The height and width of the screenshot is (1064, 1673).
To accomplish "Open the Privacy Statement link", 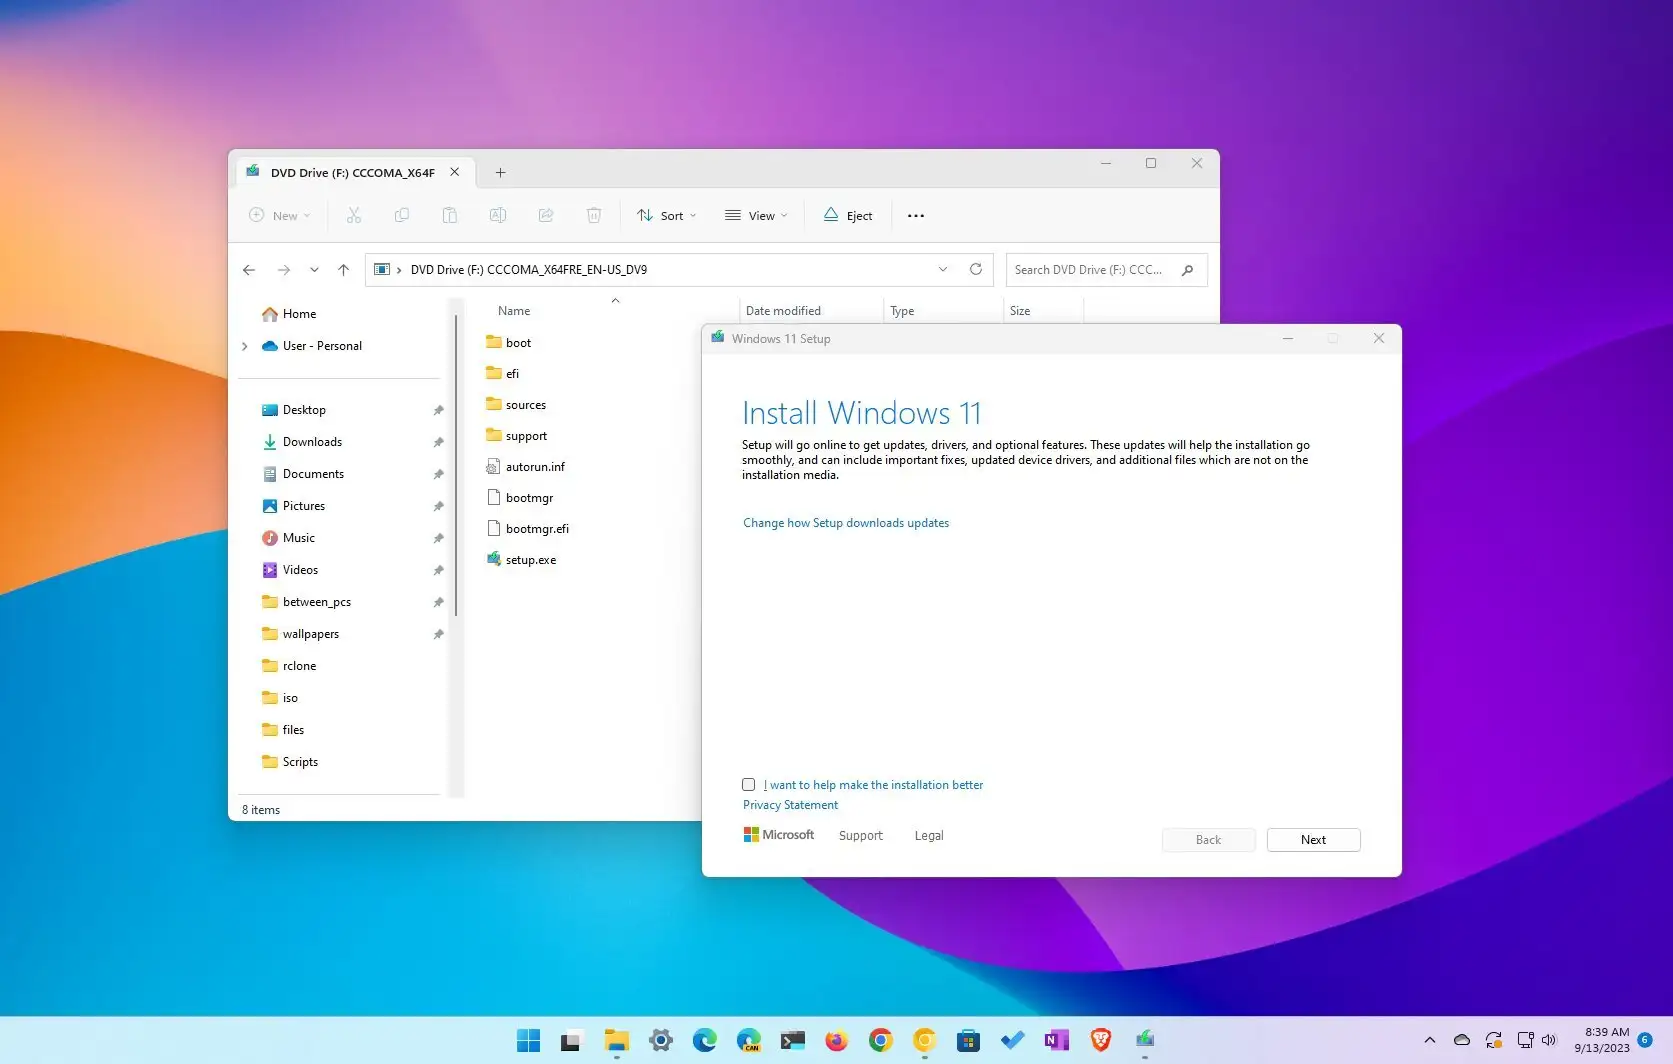I will click(790, 805).
